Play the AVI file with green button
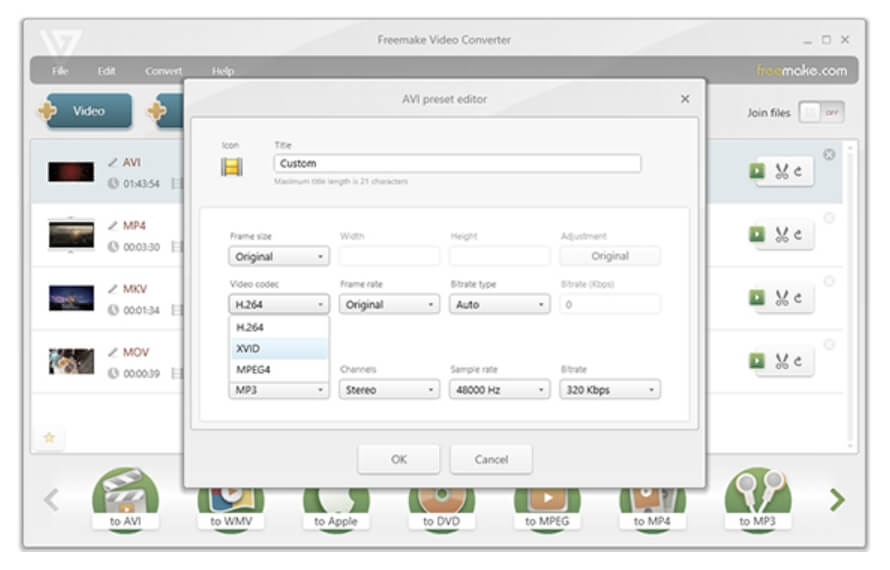890x570 pixels. click(757, 171)
